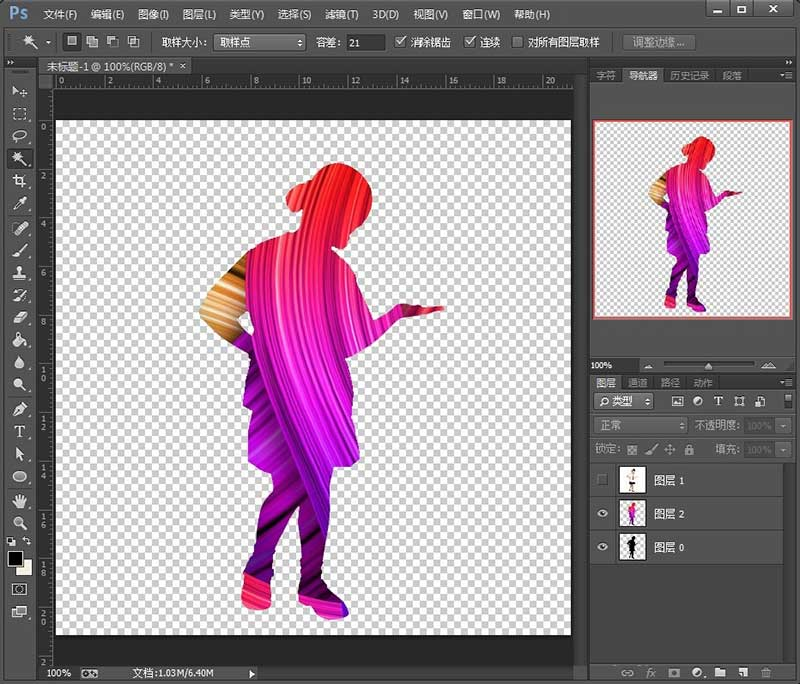Switch to the 历史记录 panel tab

[x=688, y=76]
